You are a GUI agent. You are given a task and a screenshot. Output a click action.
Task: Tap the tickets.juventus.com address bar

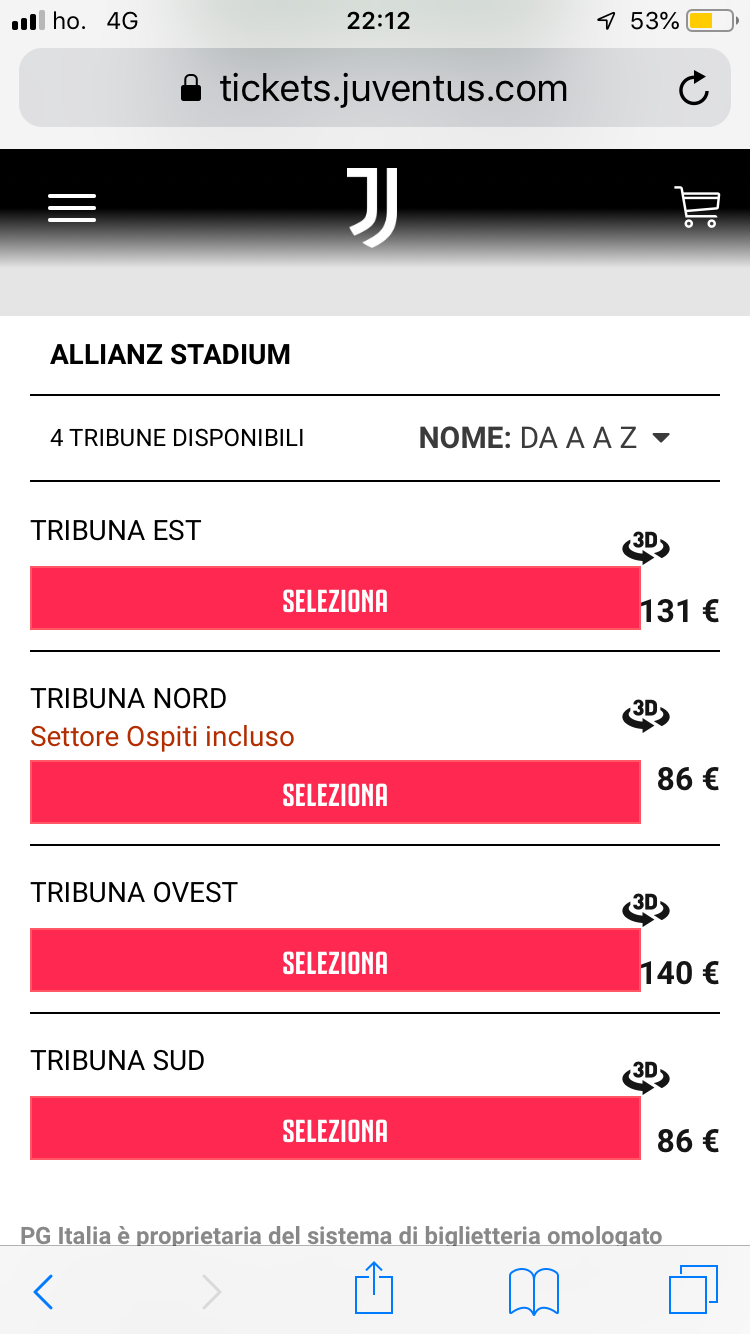374,89
